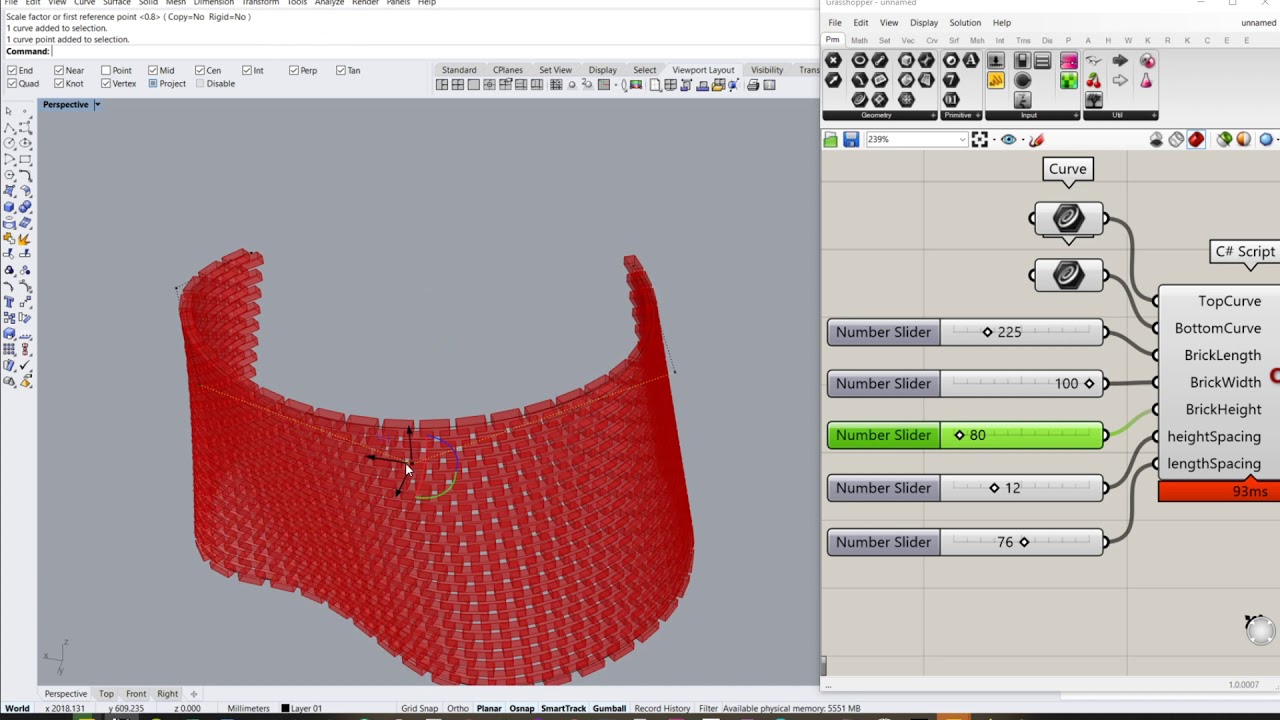This screenshot has height=720, width=1280.
Task: Toggle the Near osnap checkbox
Action: coord(59,71)
